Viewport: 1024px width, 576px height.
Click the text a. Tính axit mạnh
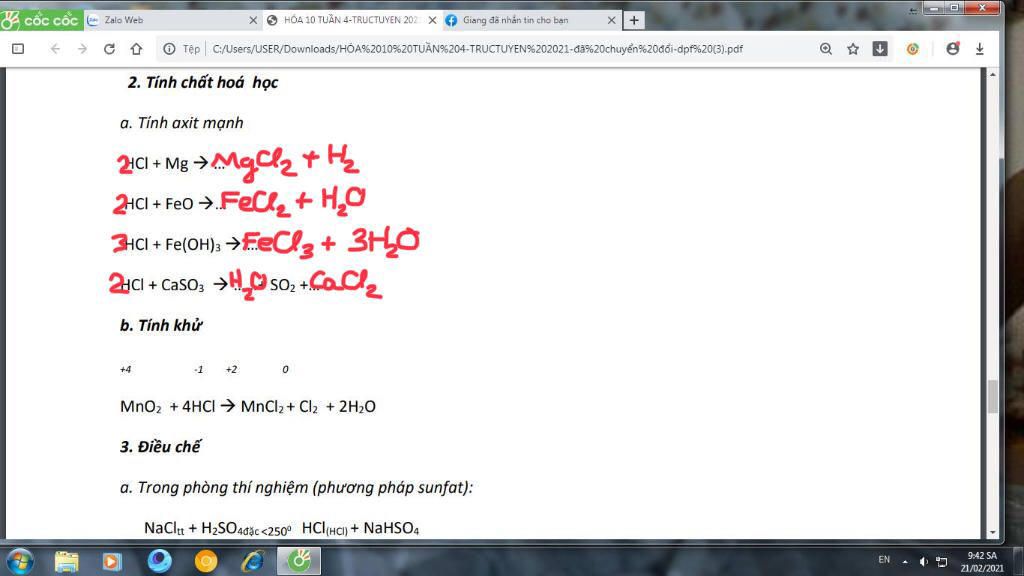pos(182,123)
